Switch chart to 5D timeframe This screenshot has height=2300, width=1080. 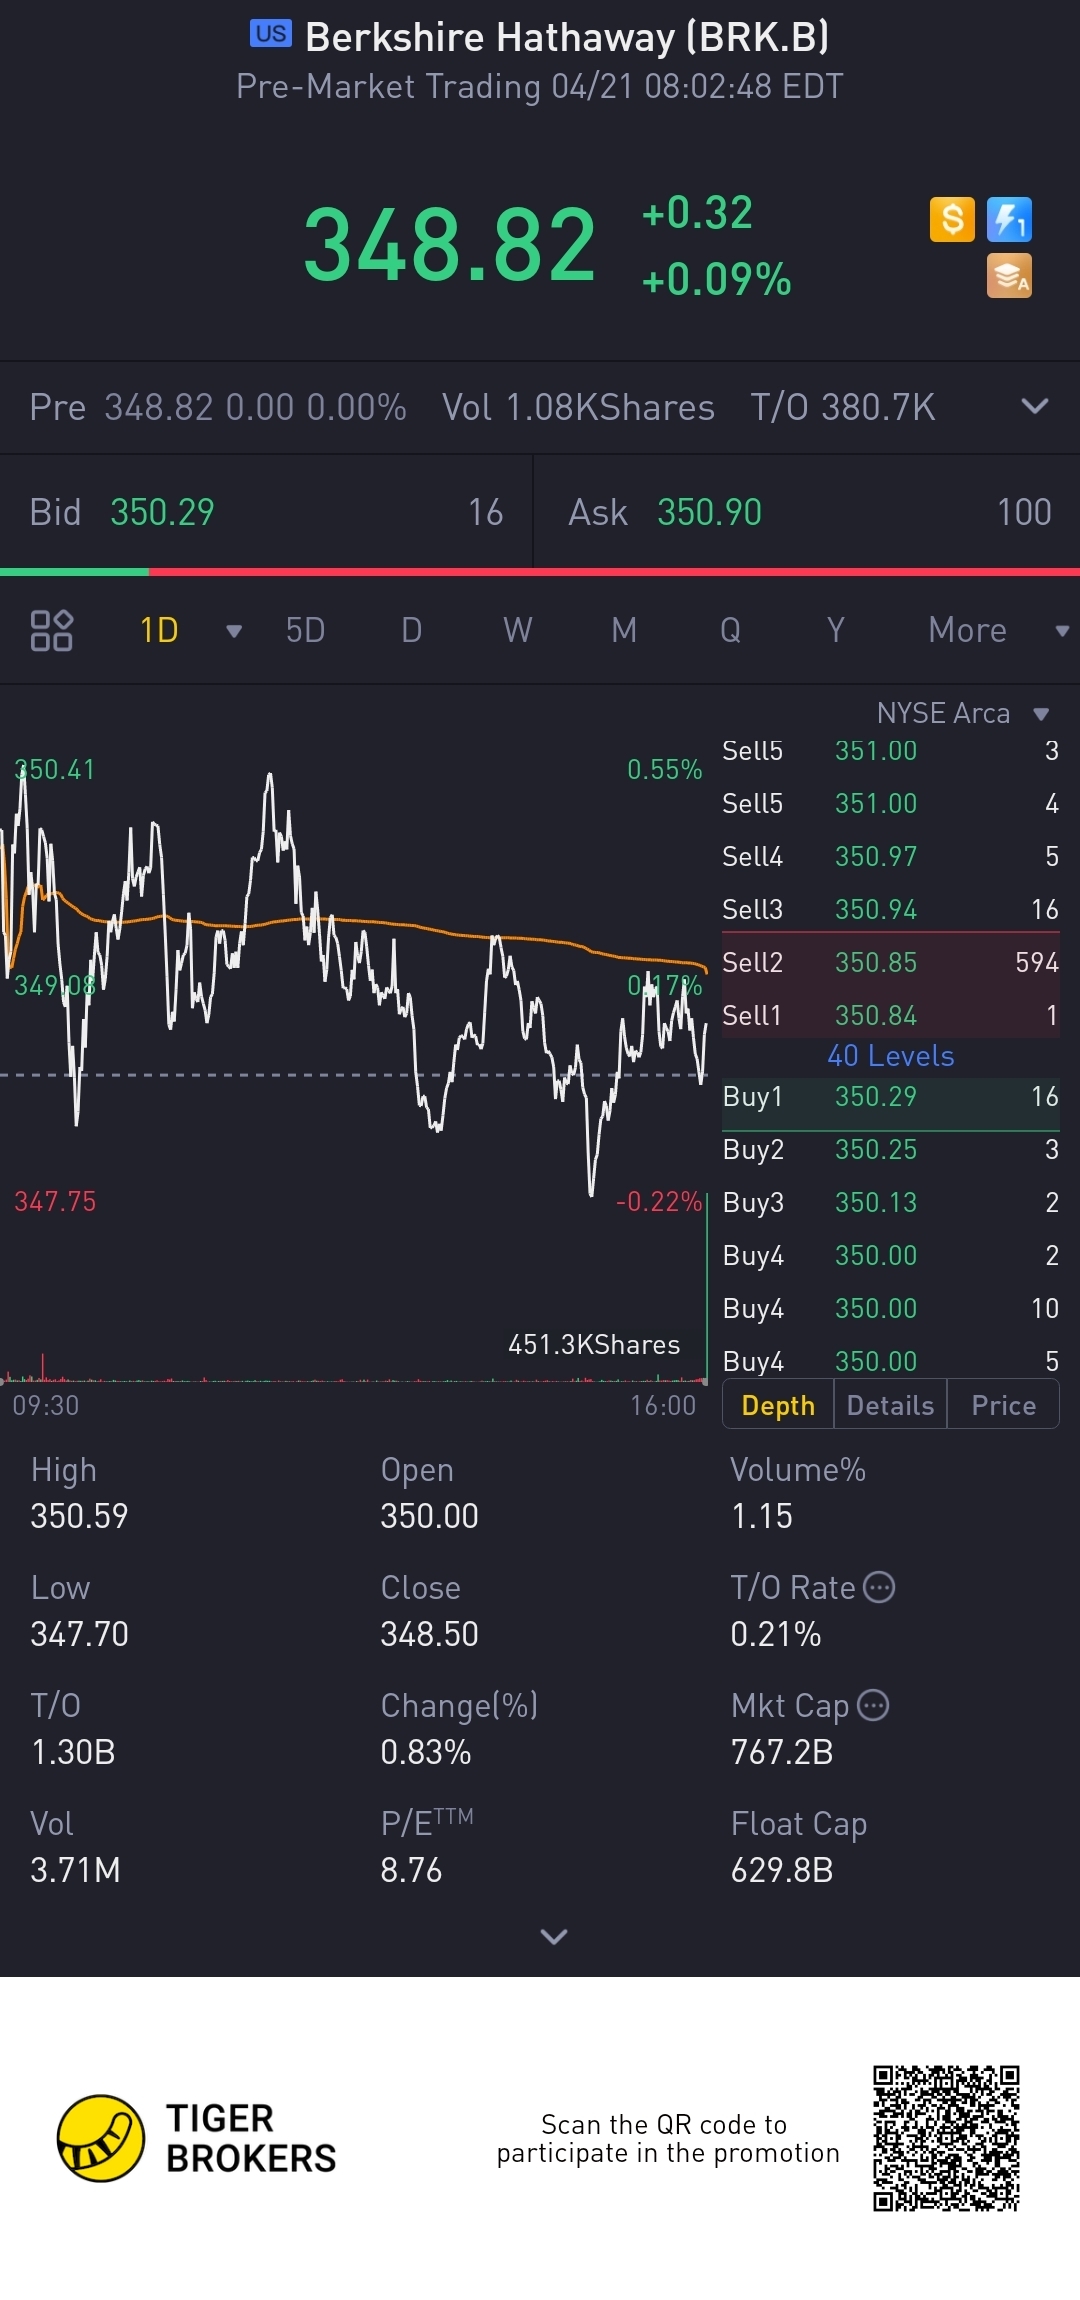pyautogui.click(x=305, y=630)
